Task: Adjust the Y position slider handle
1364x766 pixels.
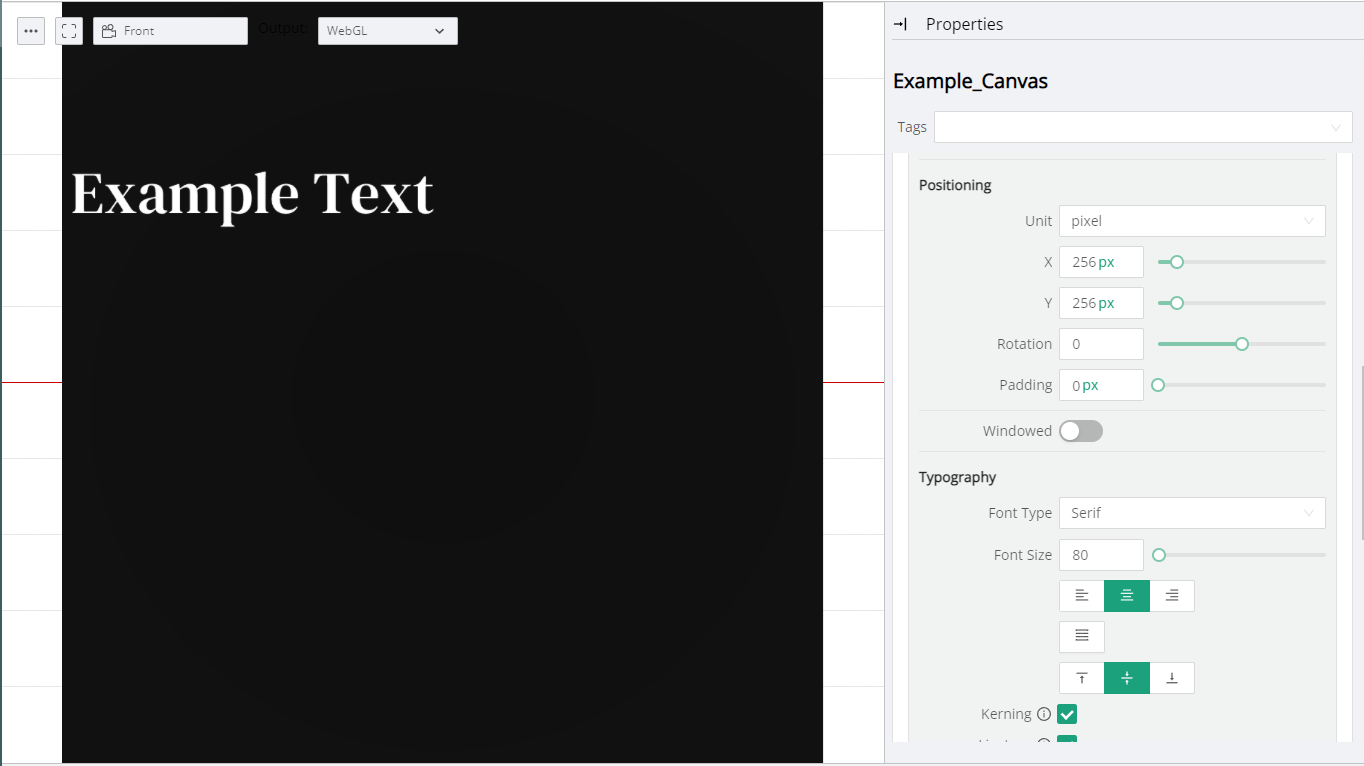Action: pyautogui.click(x=1177, y=303)
